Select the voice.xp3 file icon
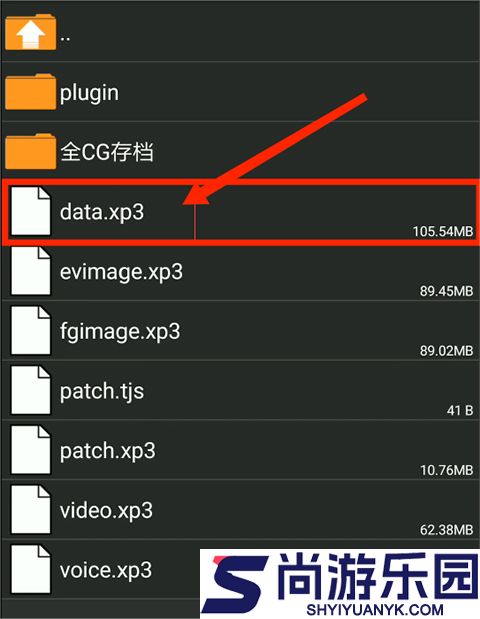480x619 pixels. coord(30,569)
